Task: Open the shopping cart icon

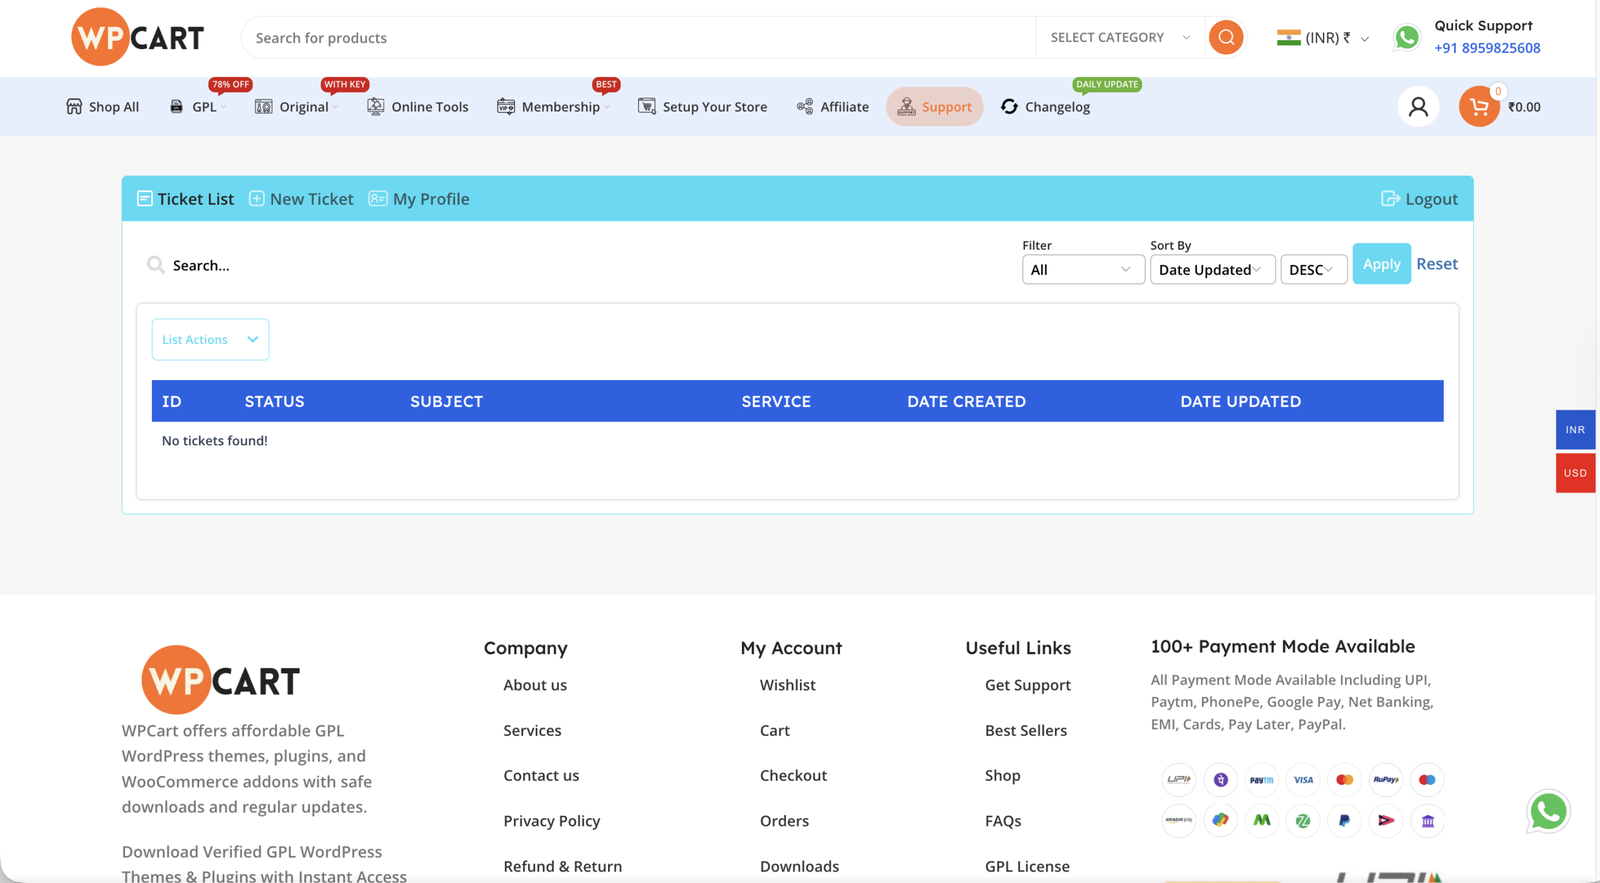Action: tap(1479, 107)
